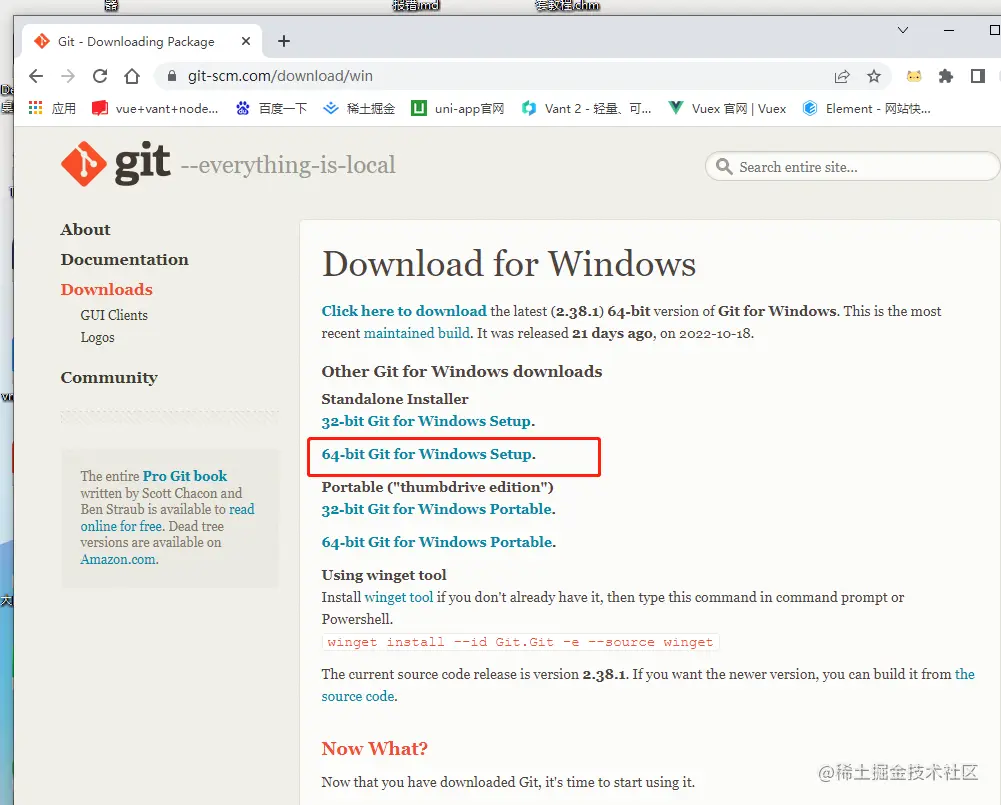Open the browser home page icon

pos(132,76)
